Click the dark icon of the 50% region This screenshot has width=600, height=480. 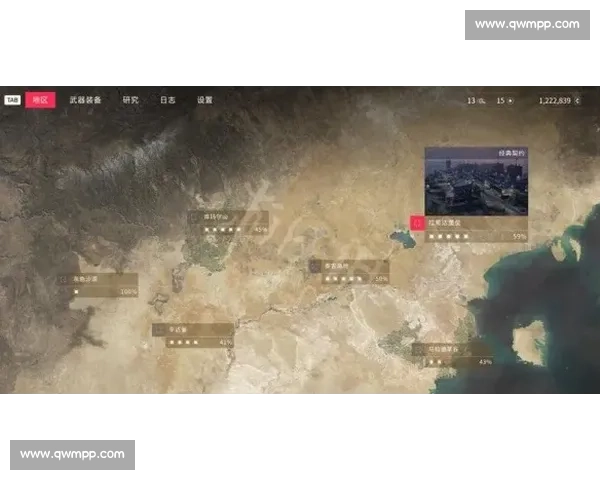[x=315, y=266]
